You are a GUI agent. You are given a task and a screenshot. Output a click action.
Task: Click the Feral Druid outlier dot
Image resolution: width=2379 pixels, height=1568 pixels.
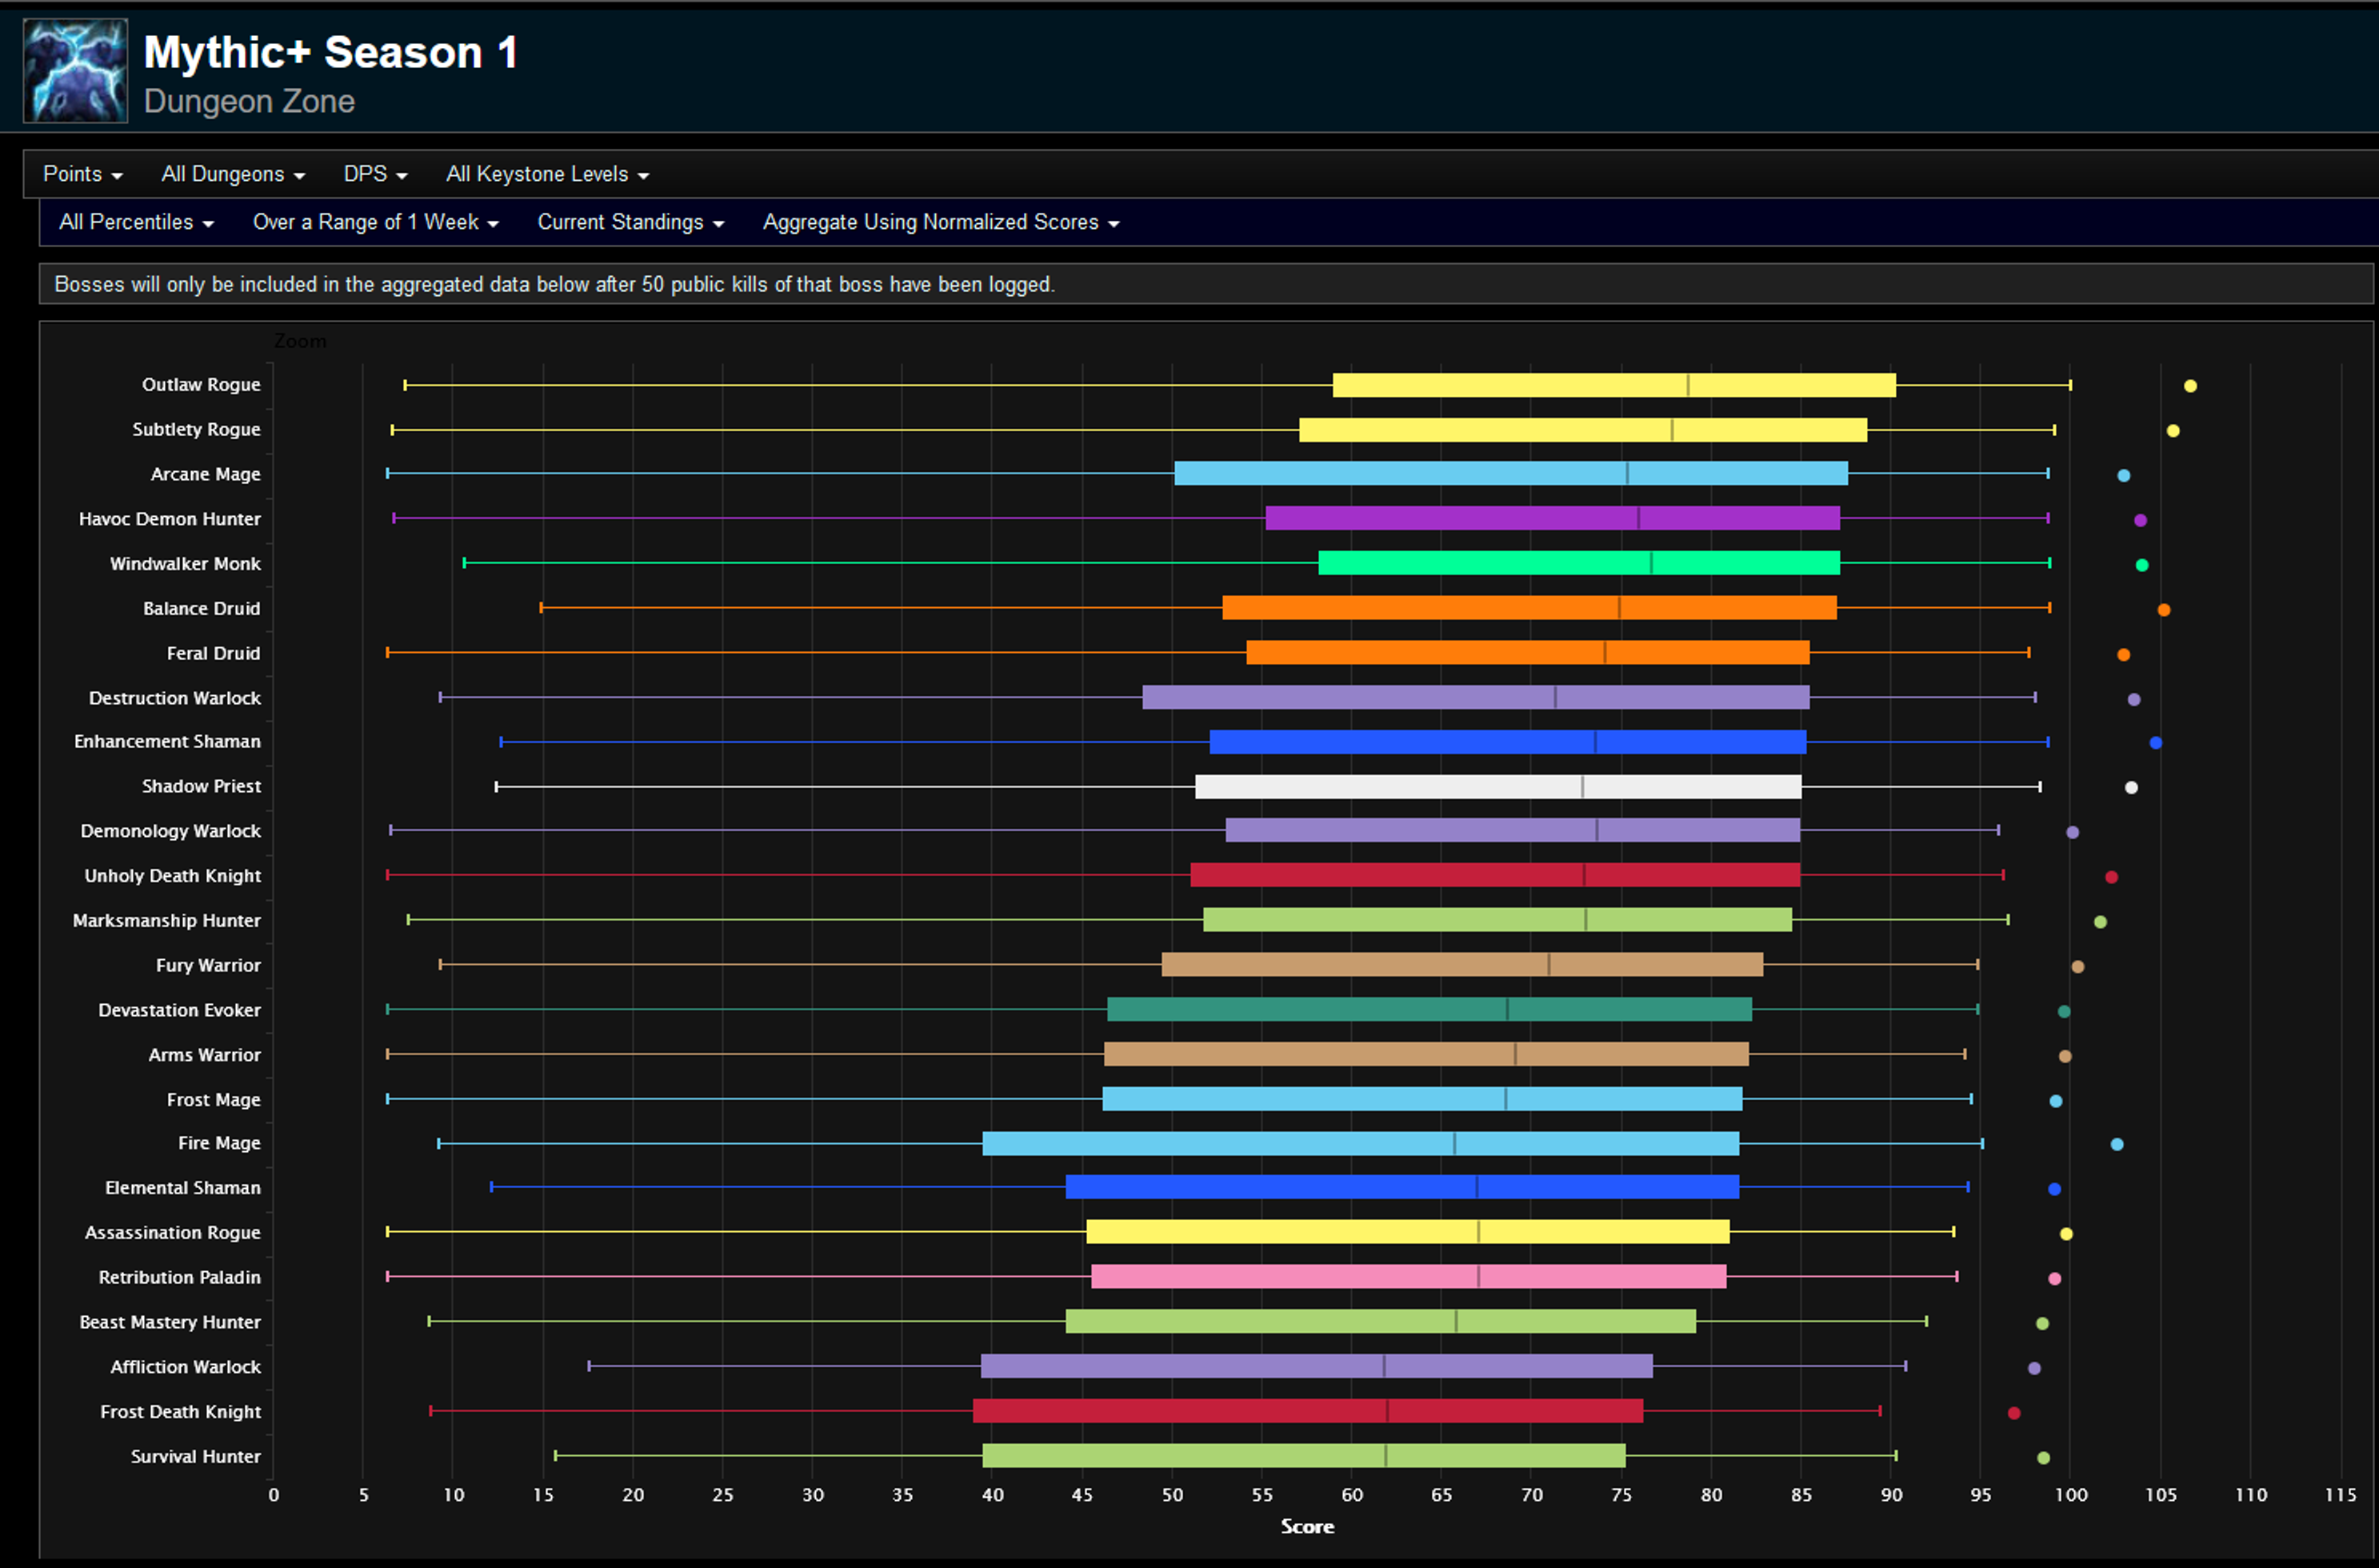2123,655
